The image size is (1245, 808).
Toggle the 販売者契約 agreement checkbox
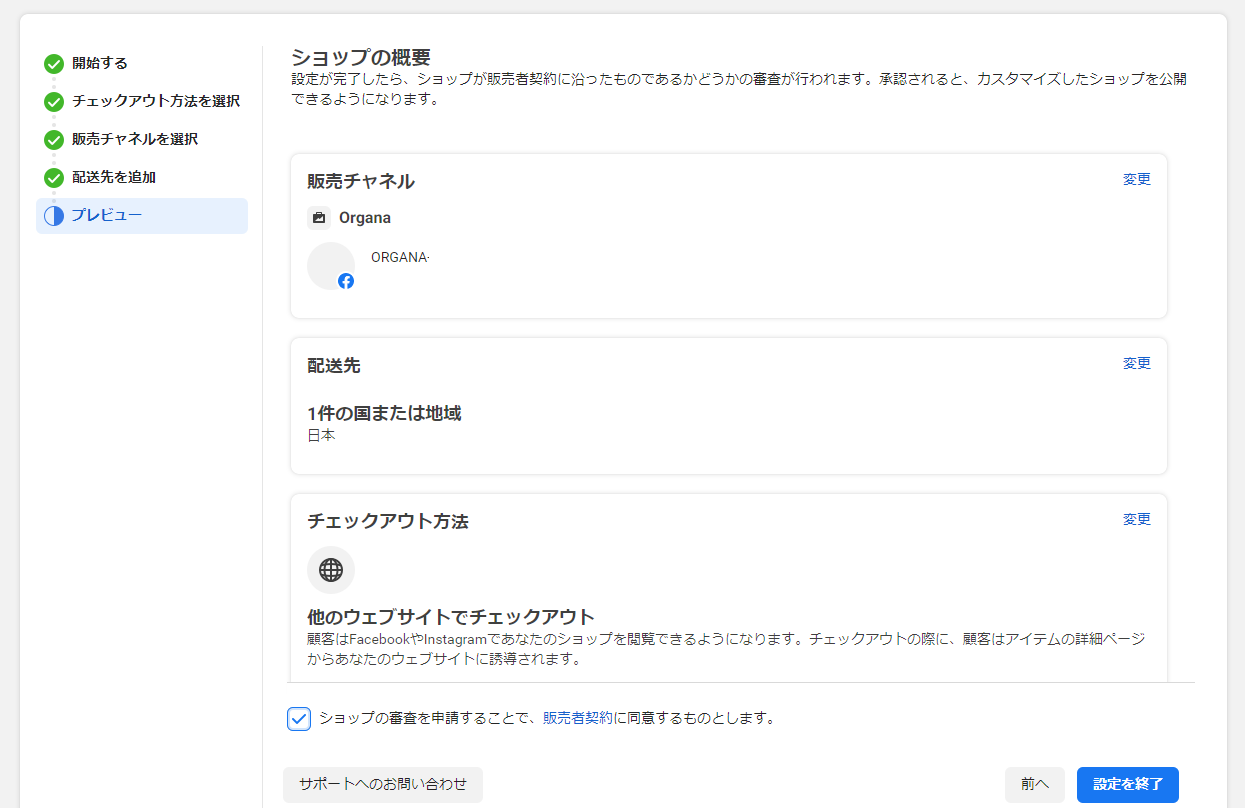[299, 718]
